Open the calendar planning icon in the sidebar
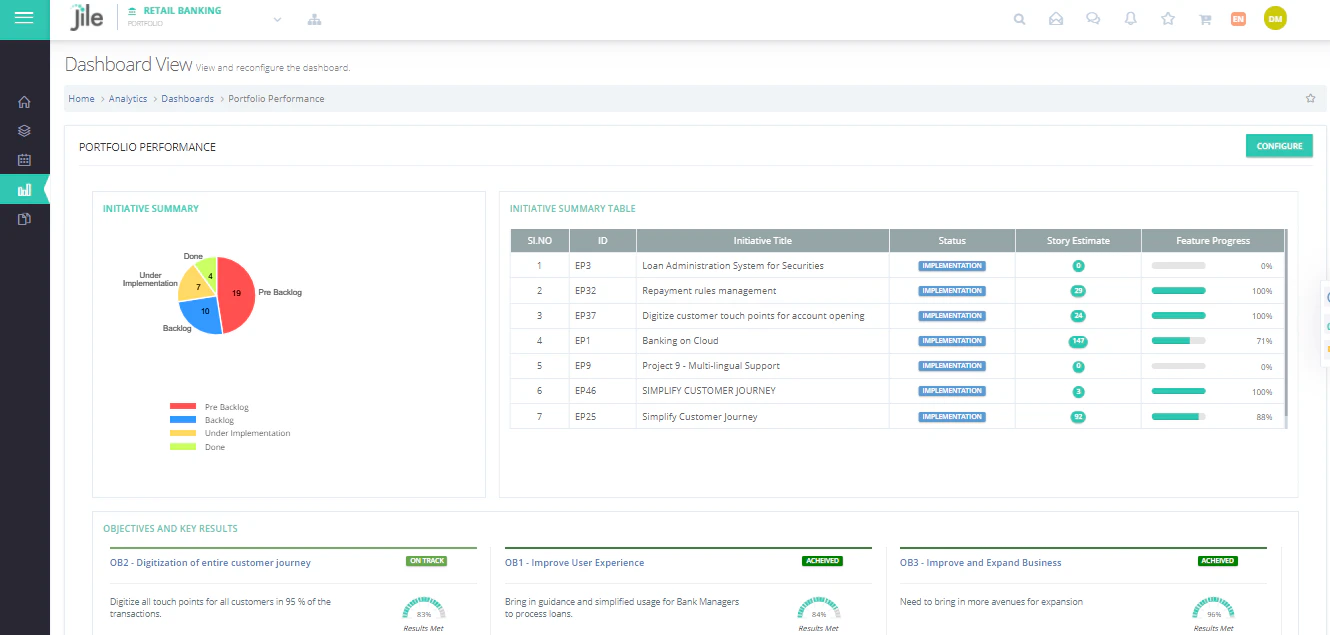1330x635 pixels. click(x=24, y=159)
